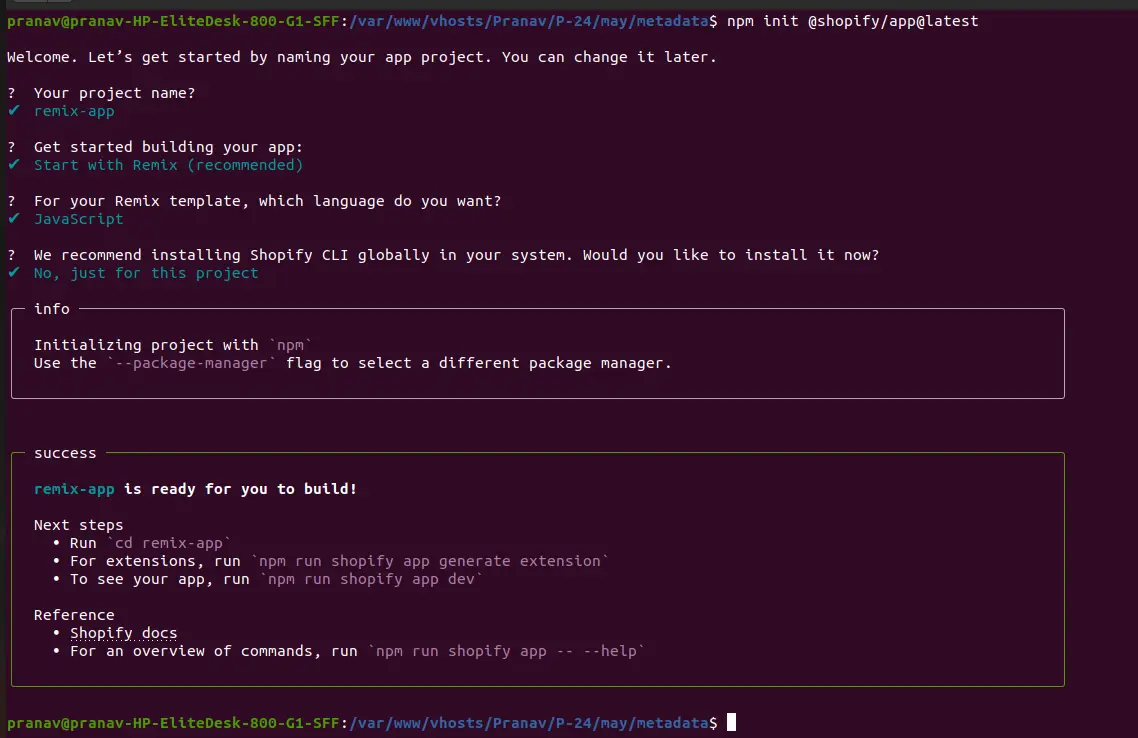The width and height of the screenshot is (1138, 738).
Task: Click the welcome message line
Action: click(361, 57)
